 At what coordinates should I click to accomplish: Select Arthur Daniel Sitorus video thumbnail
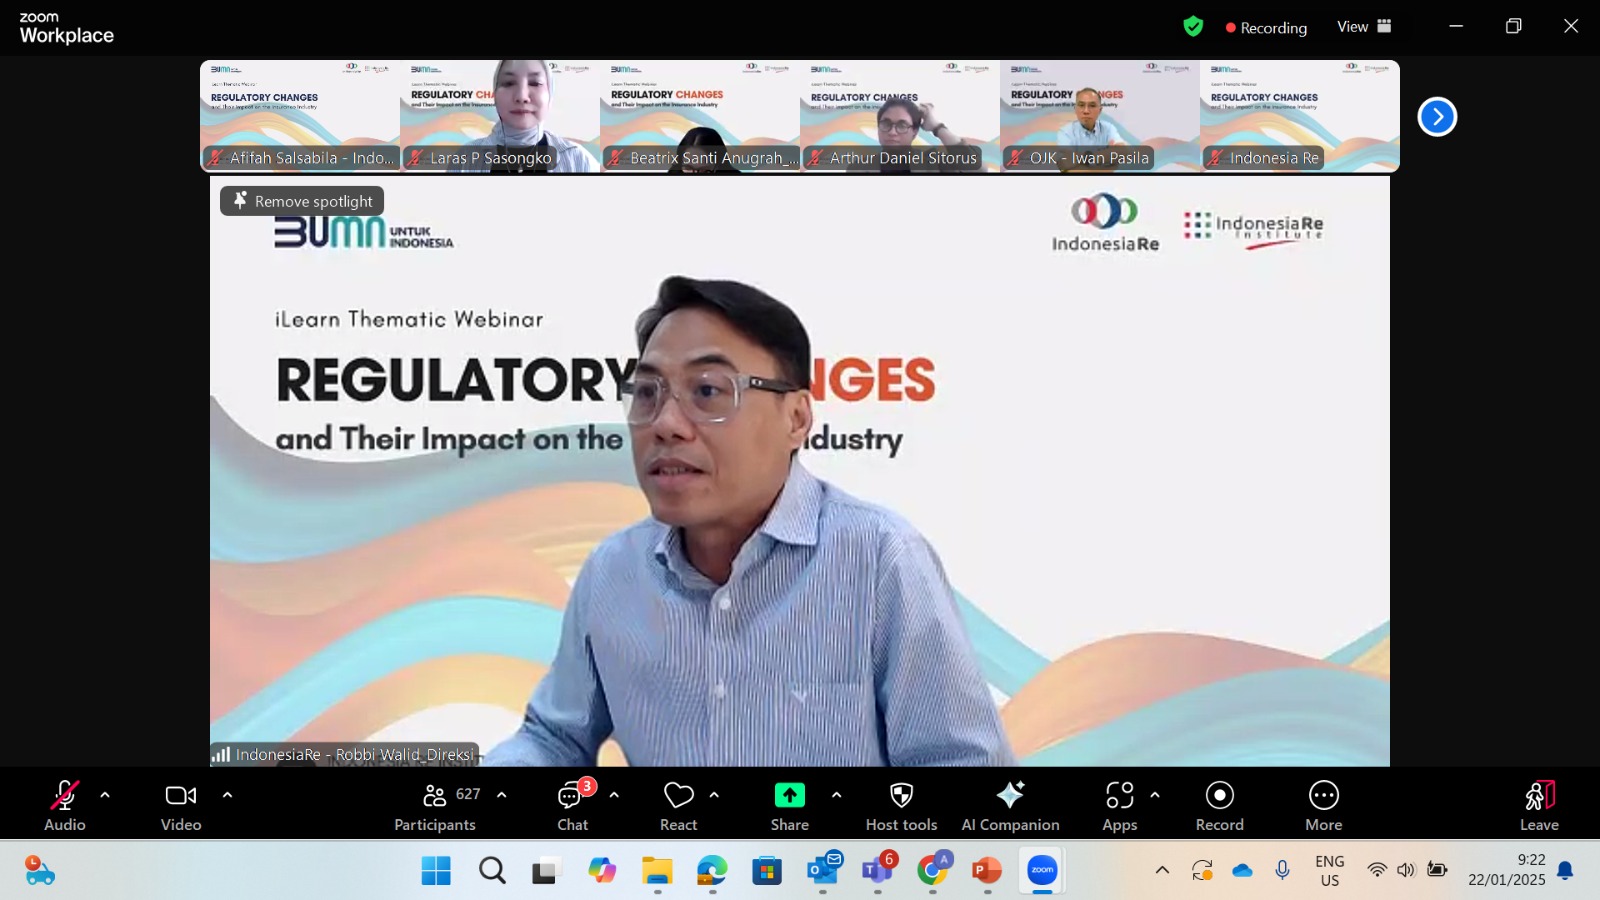tap(900, 116)
